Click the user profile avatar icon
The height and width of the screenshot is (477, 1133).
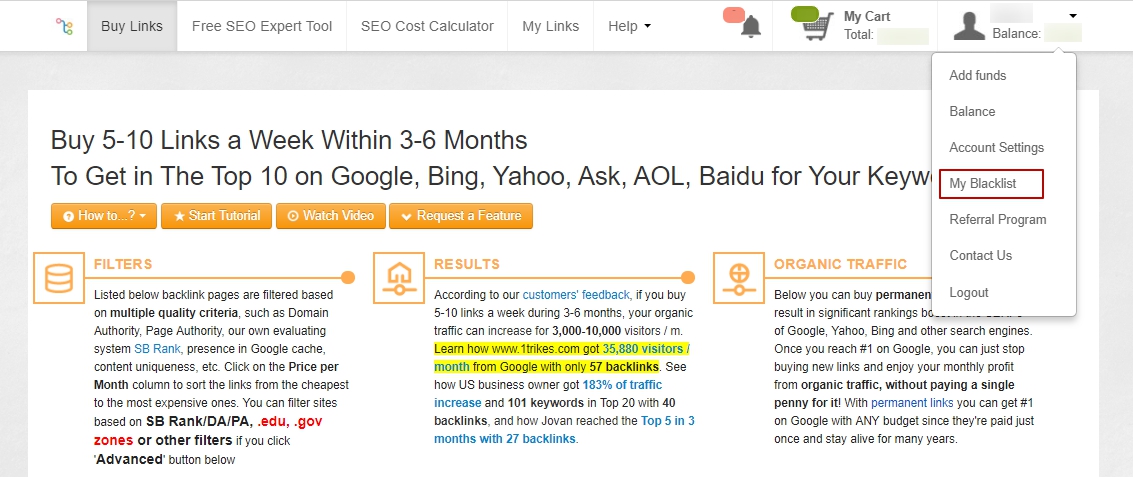click(969, 25)
